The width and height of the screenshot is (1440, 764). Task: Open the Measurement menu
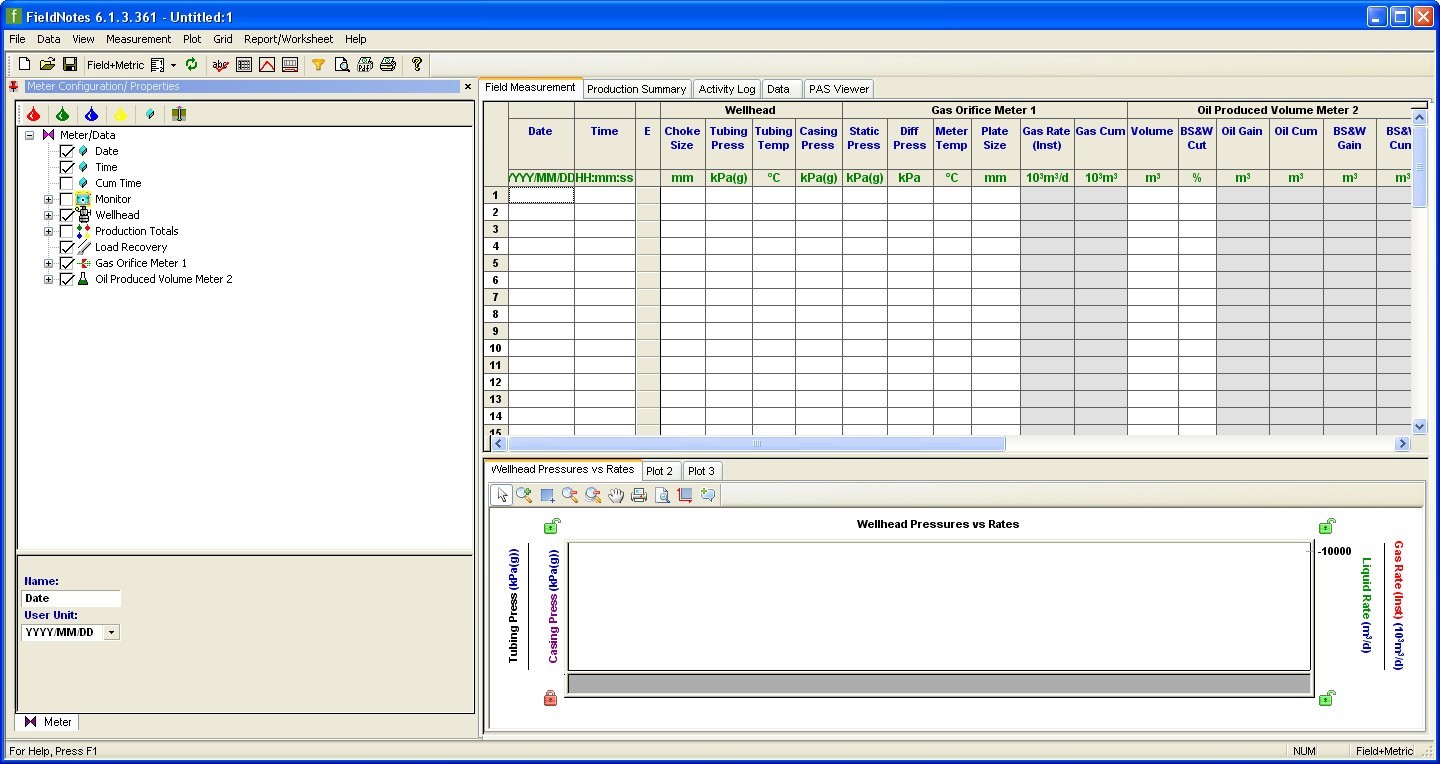pyautogui.click(x=138, y=39)
